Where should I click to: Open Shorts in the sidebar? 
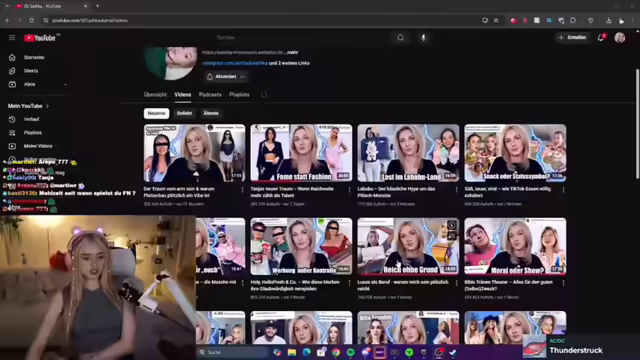pos(31,71)
